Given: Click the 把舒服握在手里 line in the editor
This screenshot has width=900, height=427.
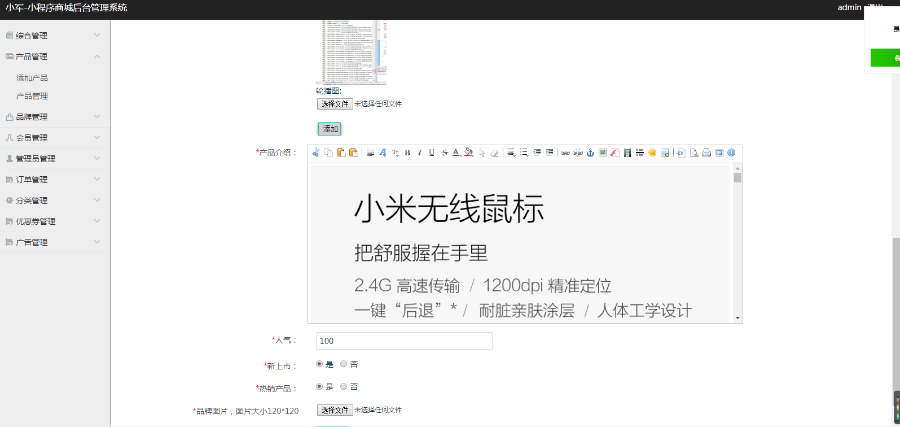Looking at the screenshot, I should pyautogui.click(x=421, y=253).
